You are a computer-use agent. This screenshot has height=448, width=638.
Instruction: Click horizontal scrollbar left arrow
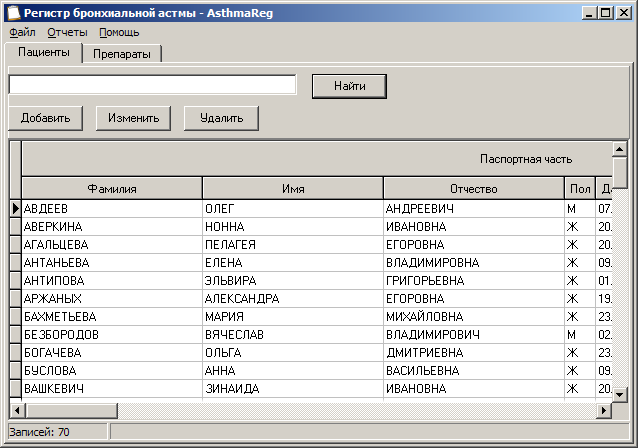17,411
